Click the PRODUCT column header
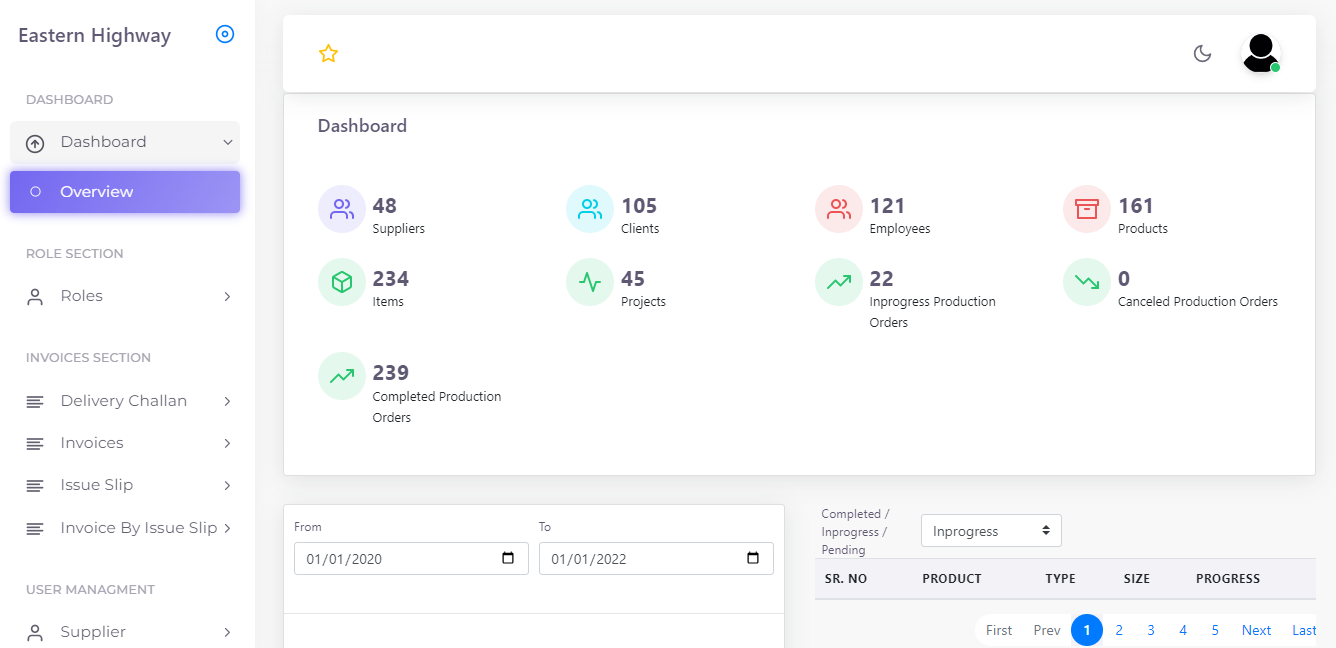 [x=952, y=578]
